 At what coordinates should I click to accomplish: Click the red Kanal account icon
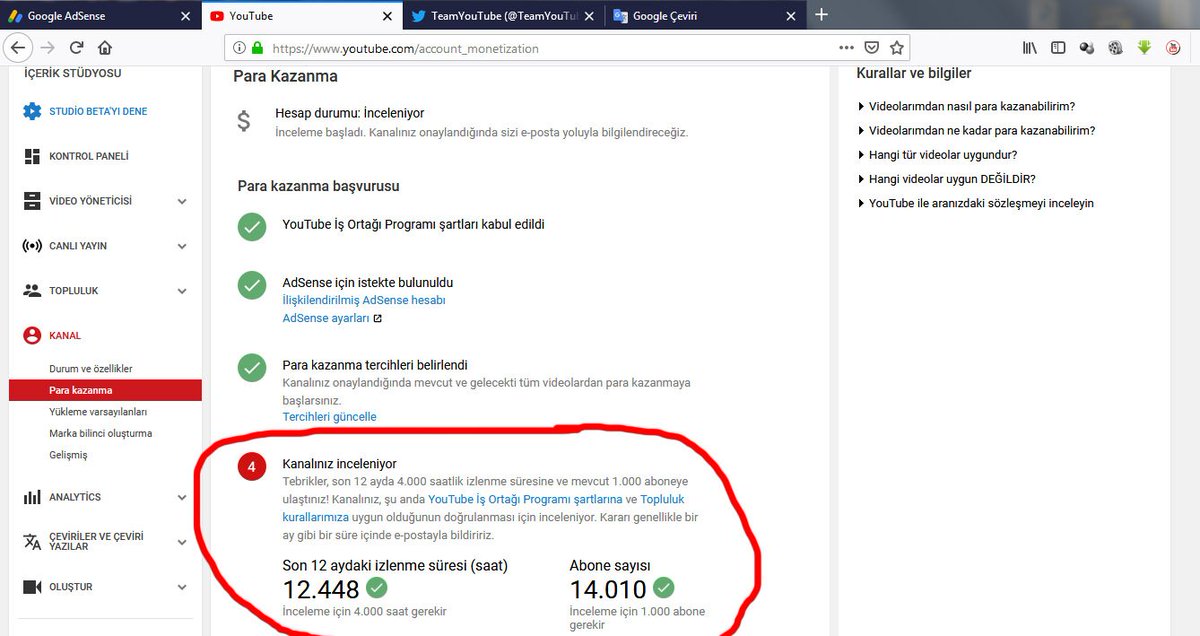tap(32, 335)
